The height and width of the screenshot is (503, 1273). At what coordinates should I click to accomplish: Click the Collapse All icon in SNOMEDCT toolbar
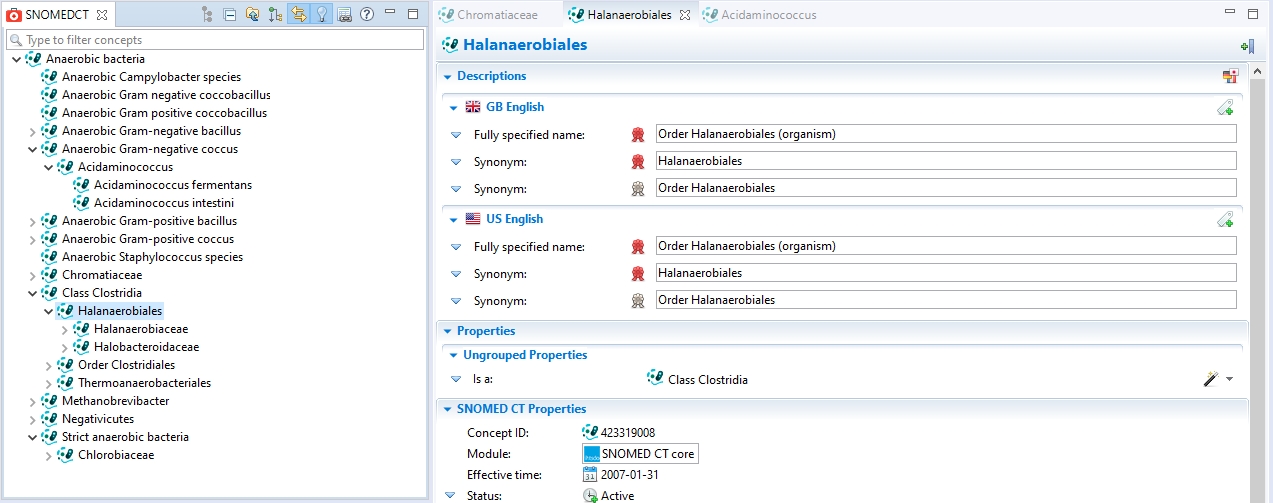[x=230, y=15]
